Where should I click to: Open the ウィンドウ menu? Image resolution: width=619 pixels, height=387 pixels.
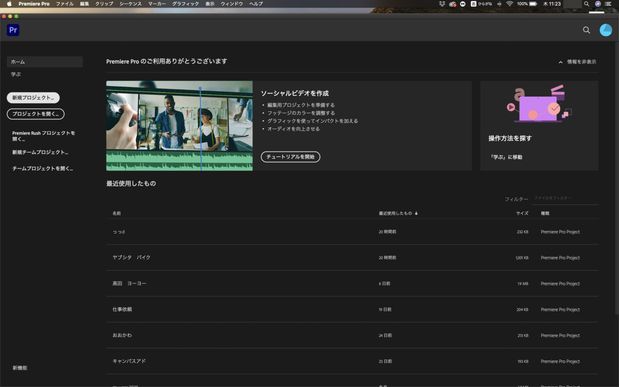coord(232,4)
